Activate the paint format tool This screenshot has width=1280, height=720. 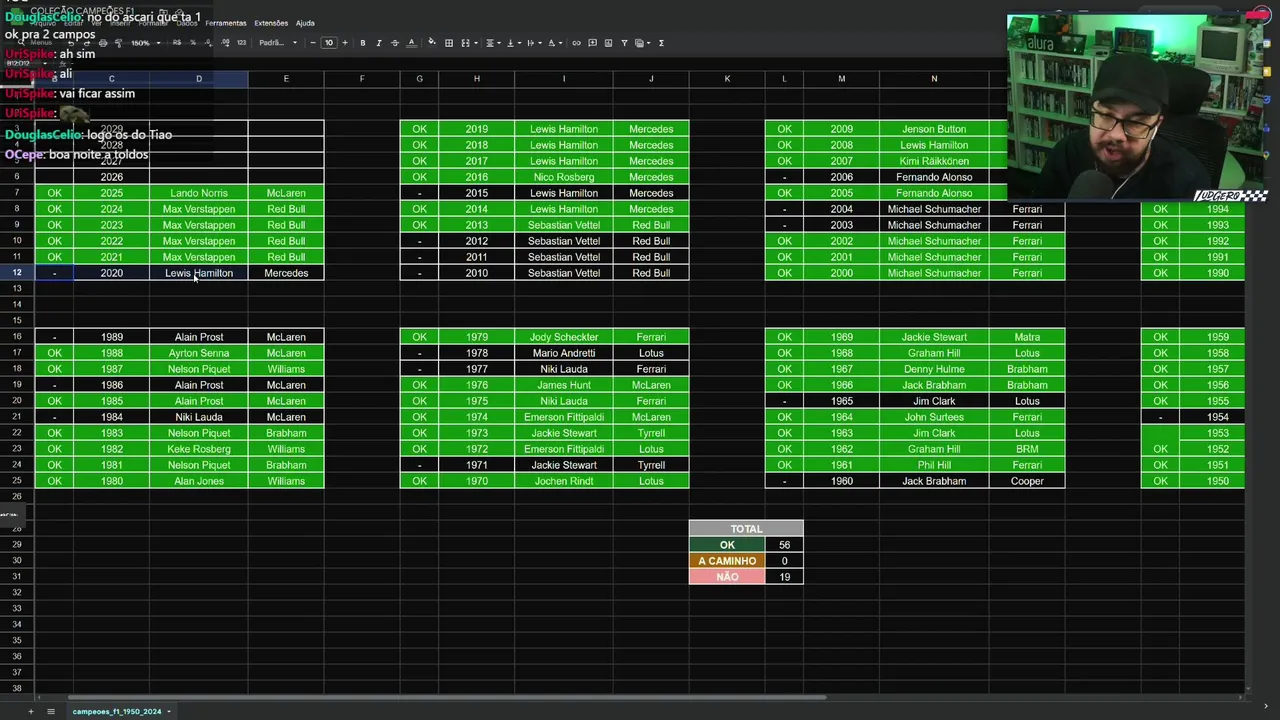[119, 43]
